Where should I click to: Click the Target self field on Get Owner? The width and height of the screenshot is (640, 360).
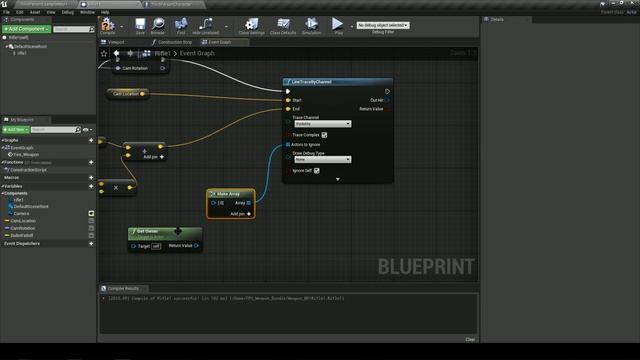[x=156, y=246]
